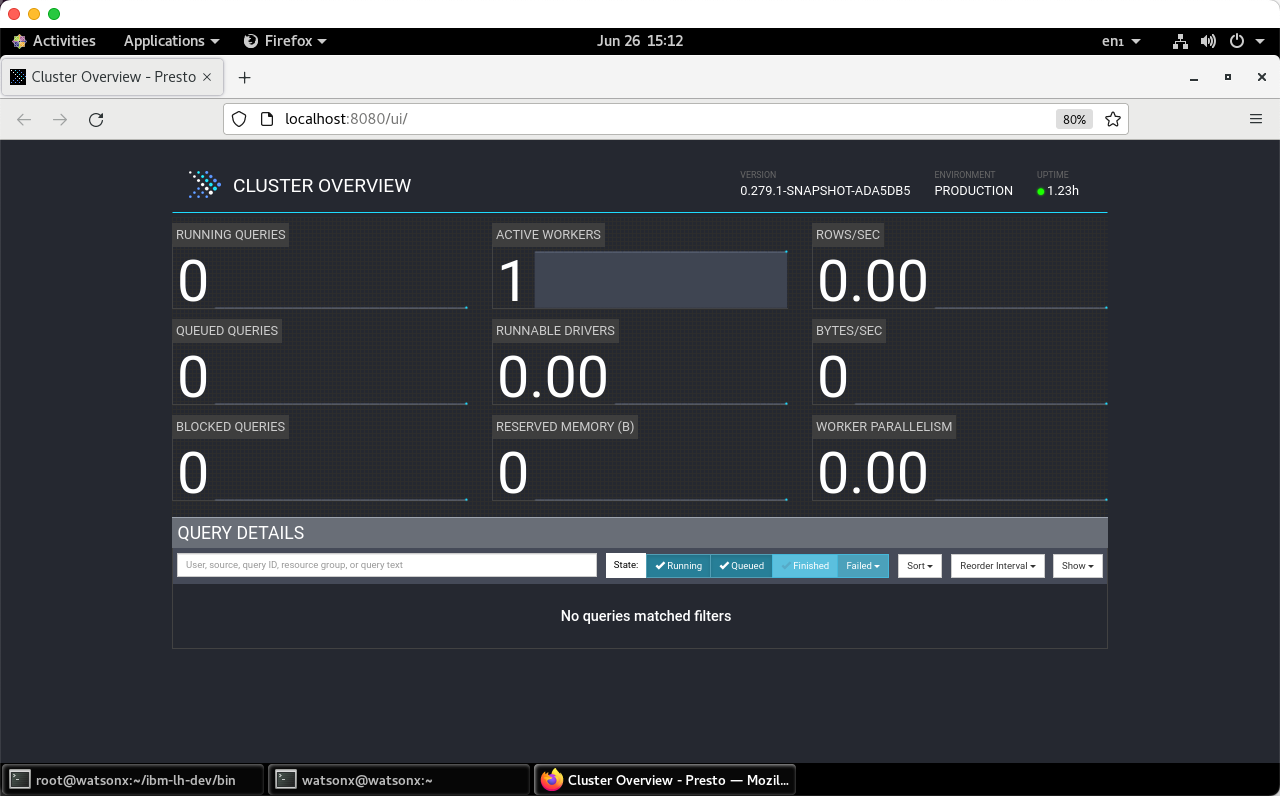Open the Applications menu
The image size is (1280, 796).
pyautogui.click(x=171, y=41)
